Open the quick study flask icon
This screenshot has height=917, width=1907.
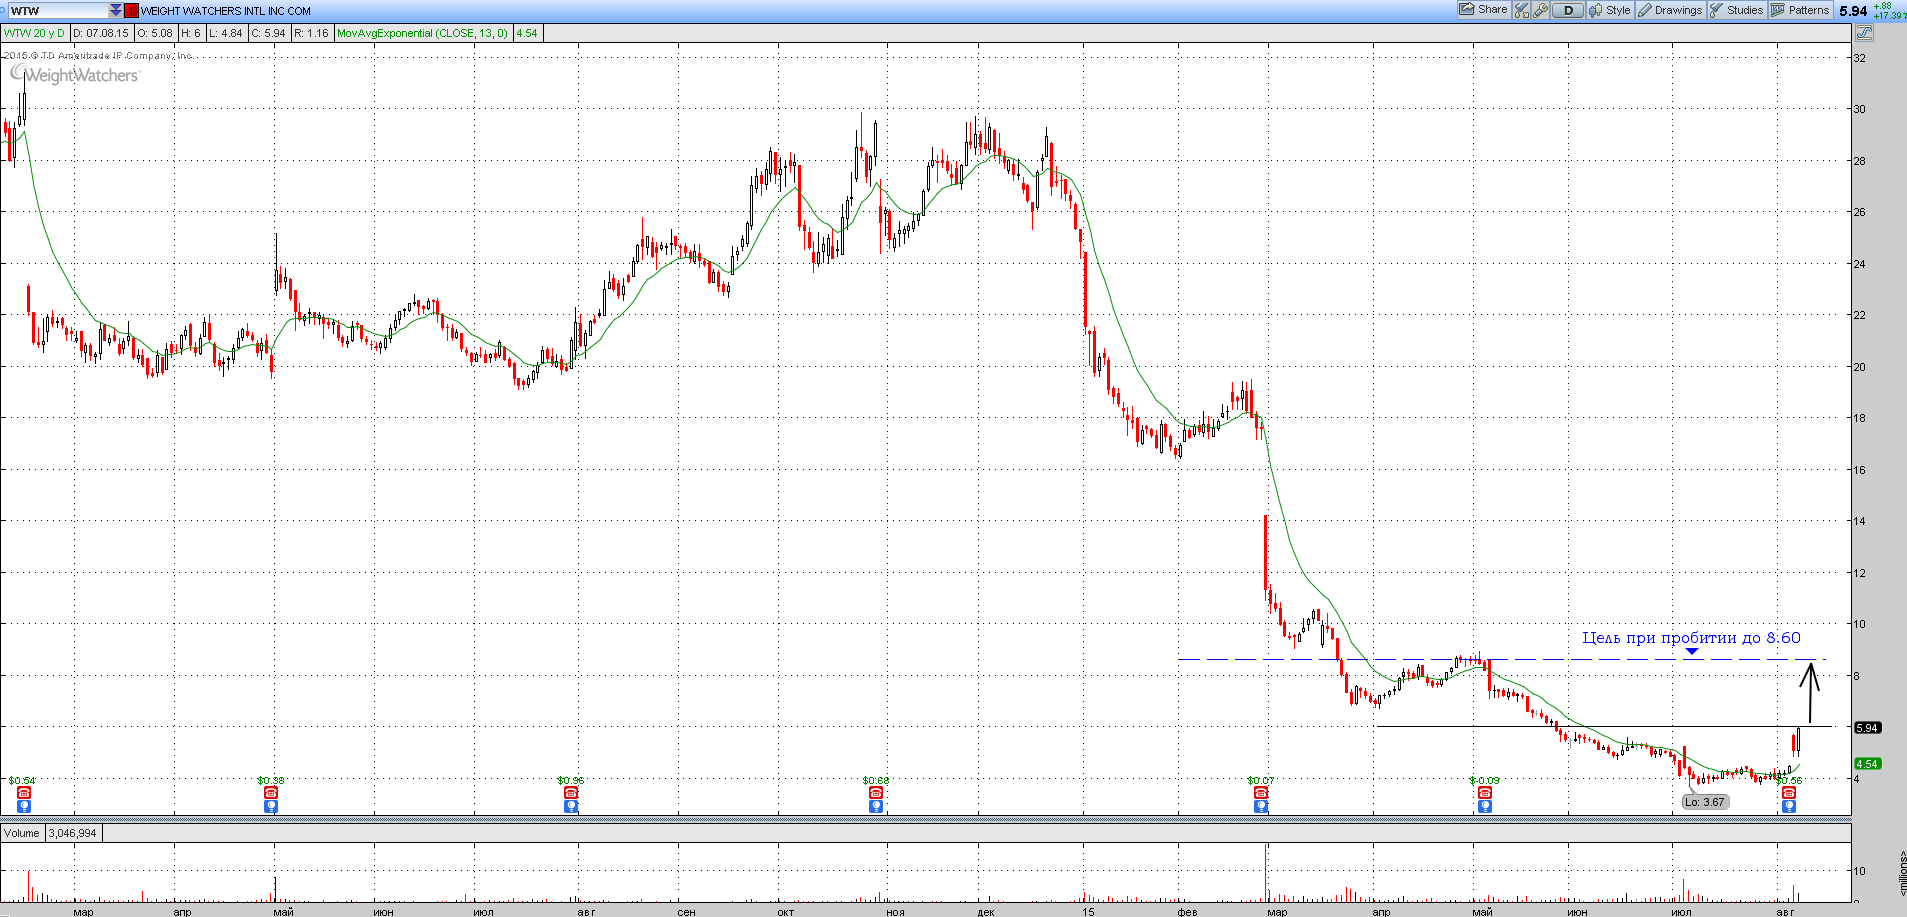pyautogui.click(x=1522, y=10)
